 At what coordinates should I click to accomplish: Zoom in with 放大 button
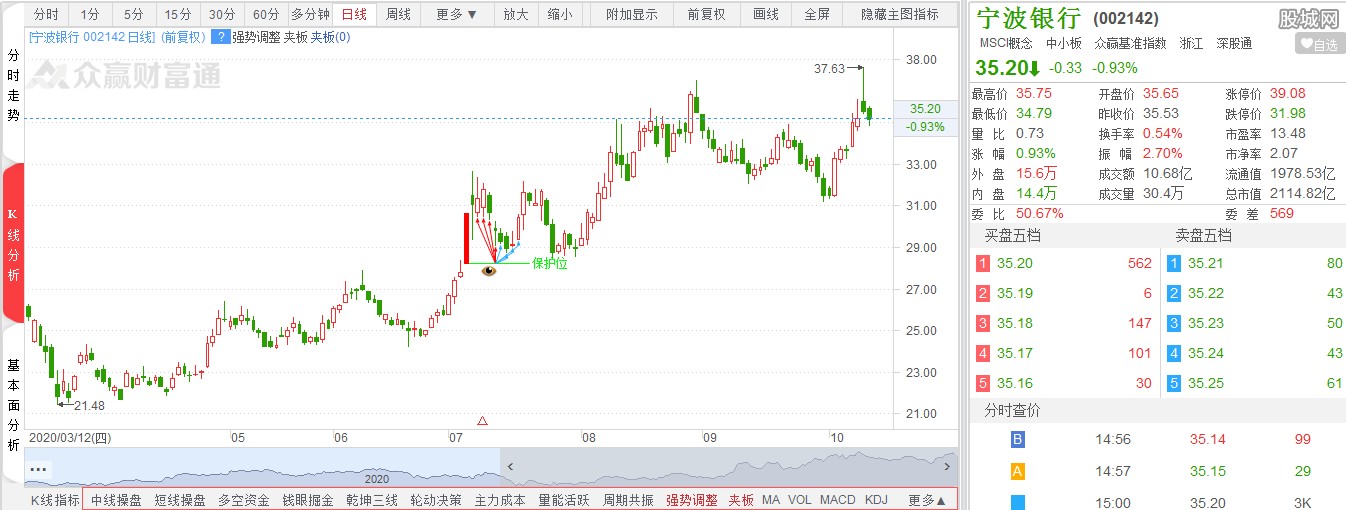[x=516, y=15]
